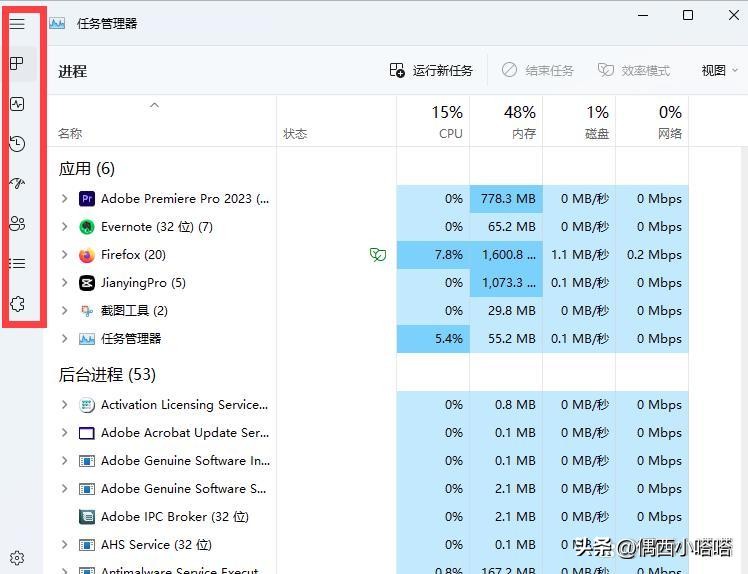The image size is (748, 574).
Task: Click the JianyingPro app icon
Action: (x=87, y=283)
